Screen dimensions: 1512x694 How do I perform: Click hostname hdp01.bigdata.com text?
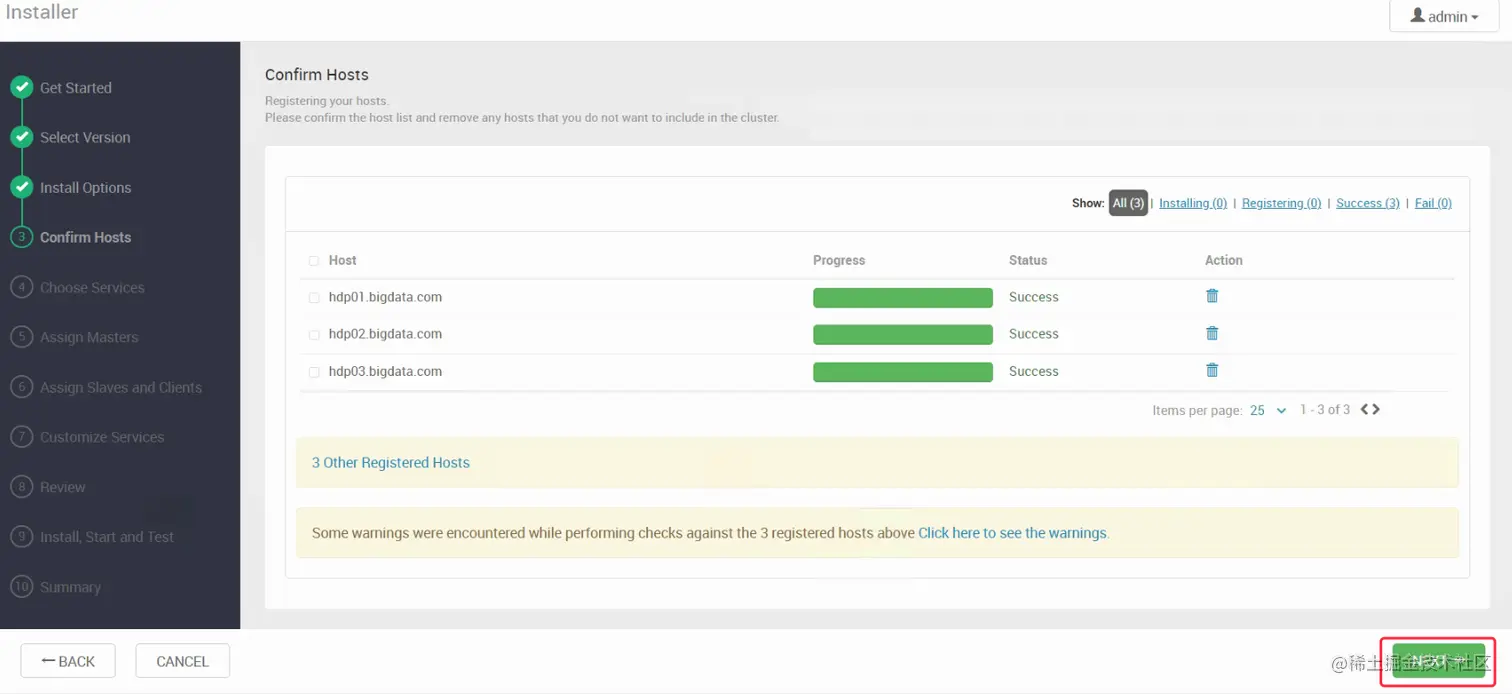tap(385, 297)
